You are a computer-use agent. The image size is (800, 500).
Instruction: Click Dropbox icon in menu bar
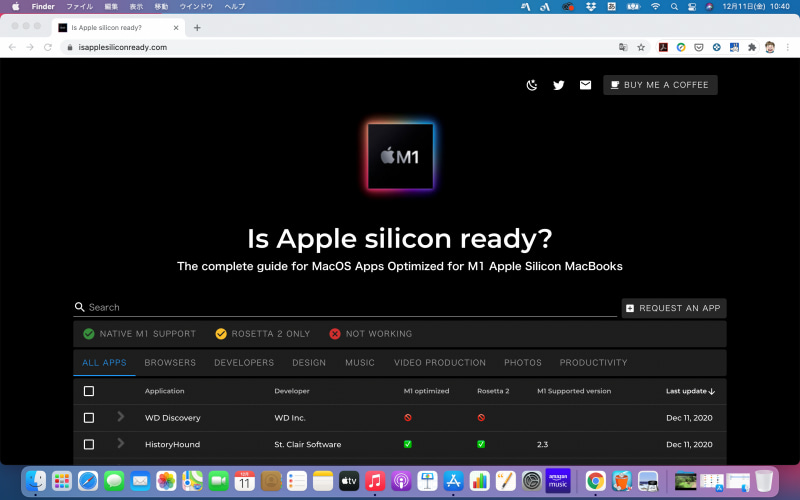(591, 7)
